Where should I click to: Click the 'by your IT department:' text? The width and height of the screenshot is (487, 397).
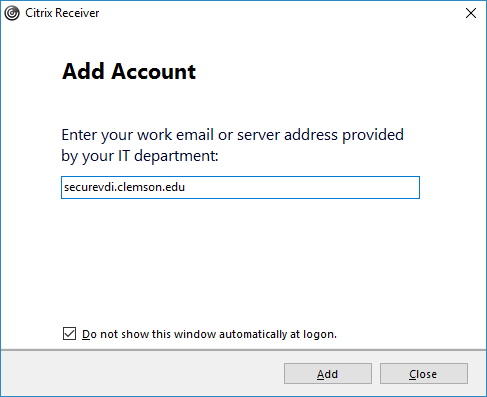coord(140,156)
